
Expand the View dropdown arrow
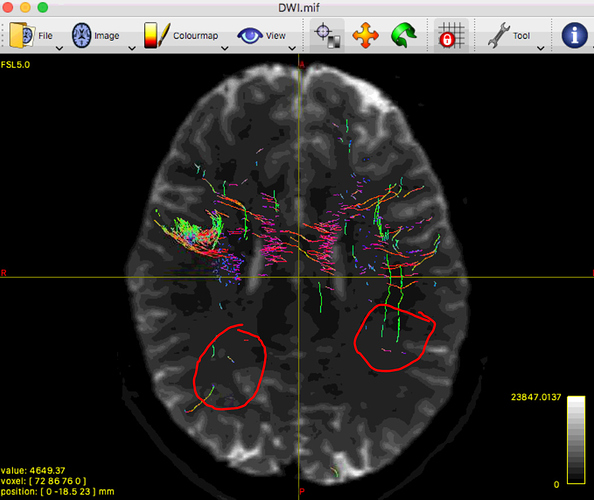292,48
